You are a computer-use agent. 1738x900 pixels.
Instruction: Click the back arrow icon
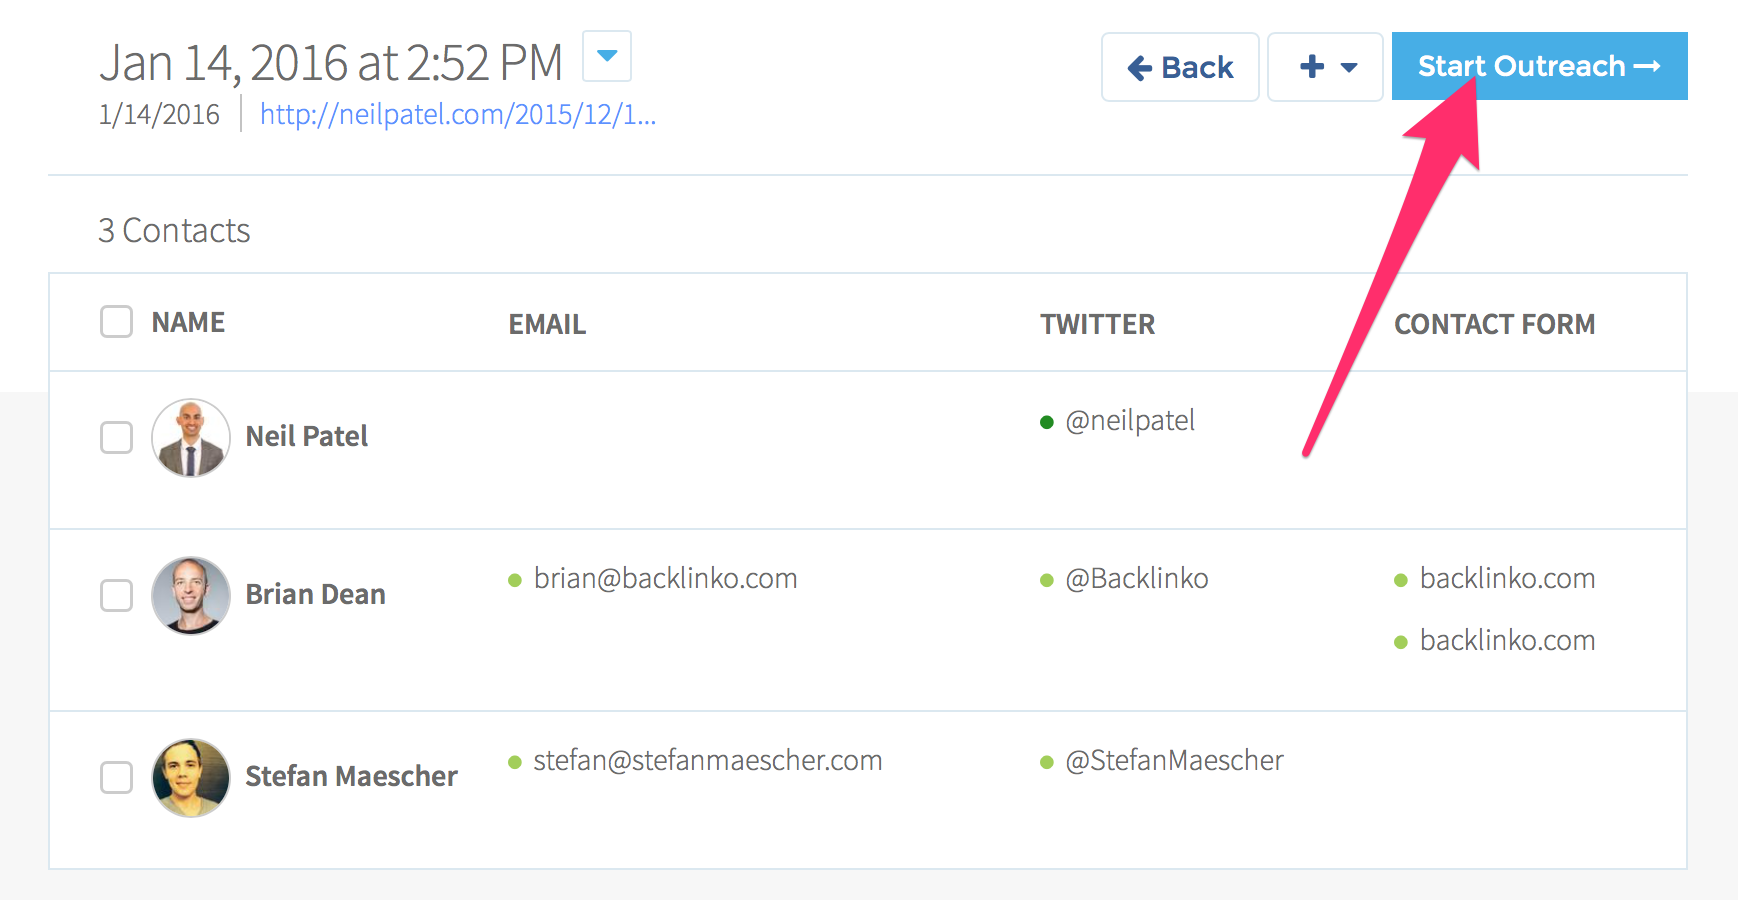pyautogui.click(x=1140, y=68)
